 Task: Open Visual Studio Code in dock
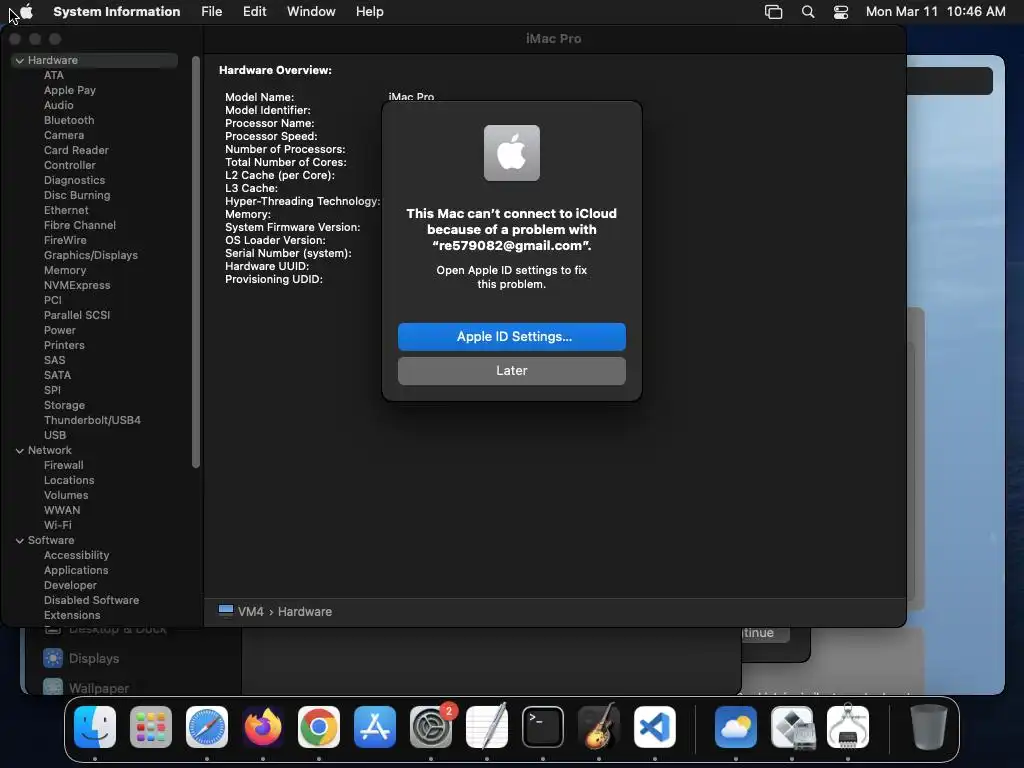tap(654, 727)
